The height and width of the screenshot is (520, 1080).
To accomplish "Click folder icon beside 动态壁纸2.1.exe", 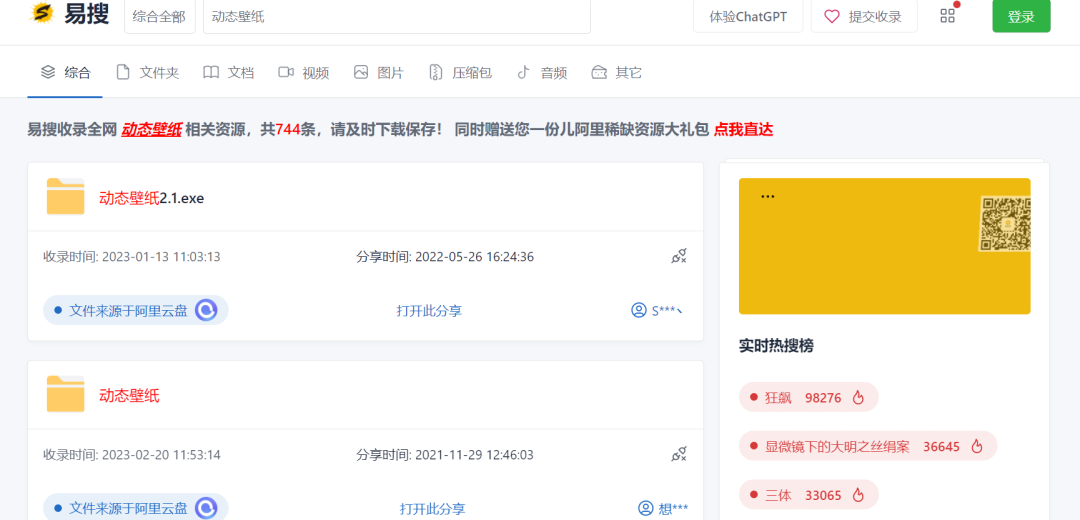I will point(65,196).
